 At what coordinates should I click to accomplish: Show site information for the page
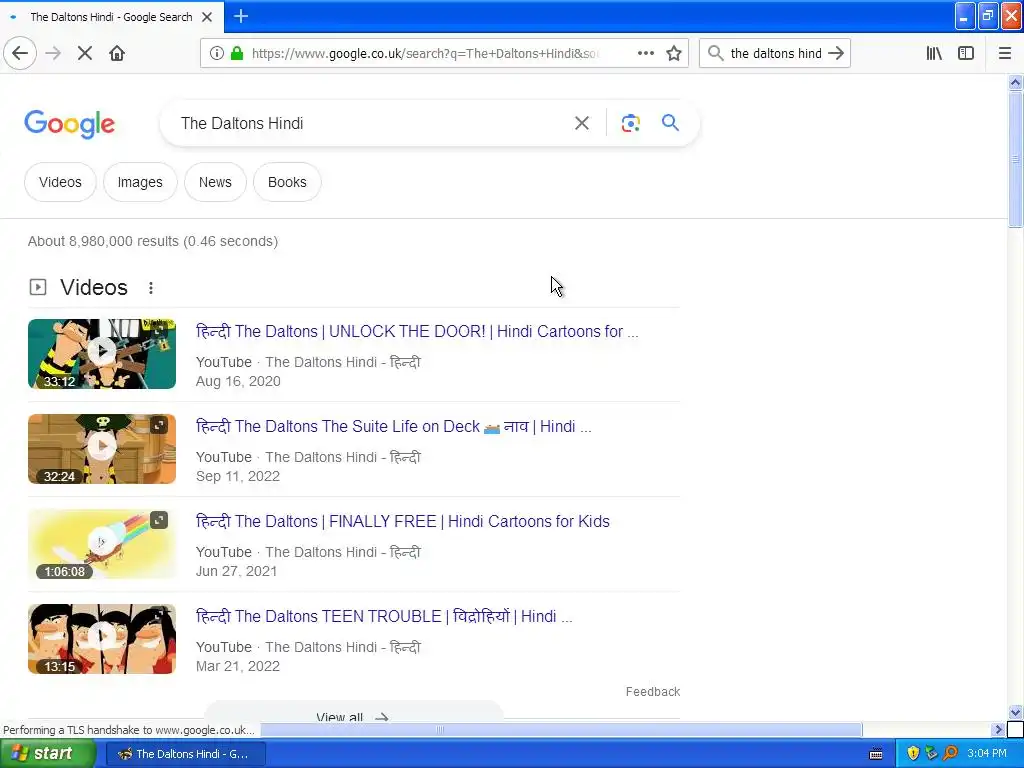coord(217,54)
